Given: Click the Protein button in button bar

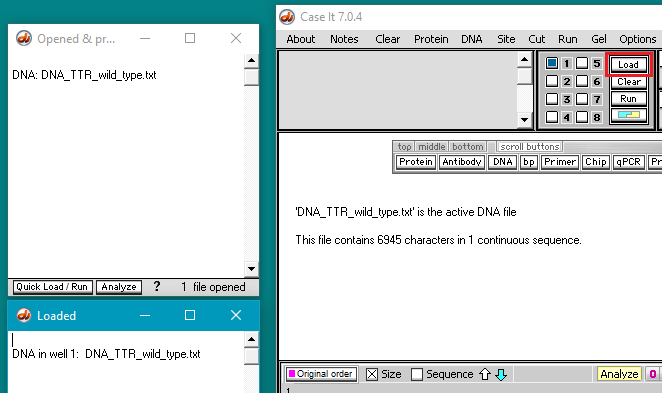Looking at the screenshot, I should 416,162.
